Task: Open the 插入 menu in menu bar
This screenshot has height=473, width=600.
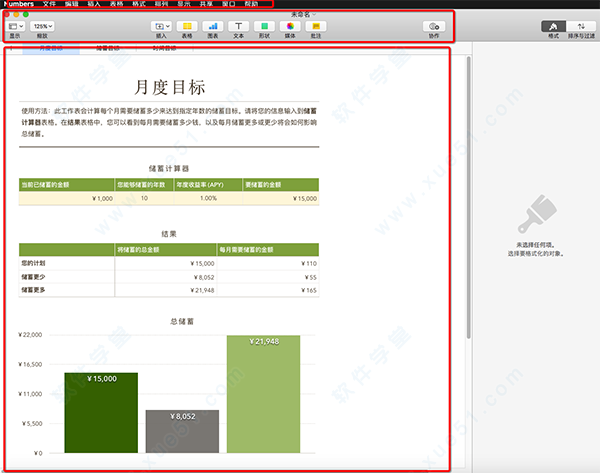Action: pos(94,4)
